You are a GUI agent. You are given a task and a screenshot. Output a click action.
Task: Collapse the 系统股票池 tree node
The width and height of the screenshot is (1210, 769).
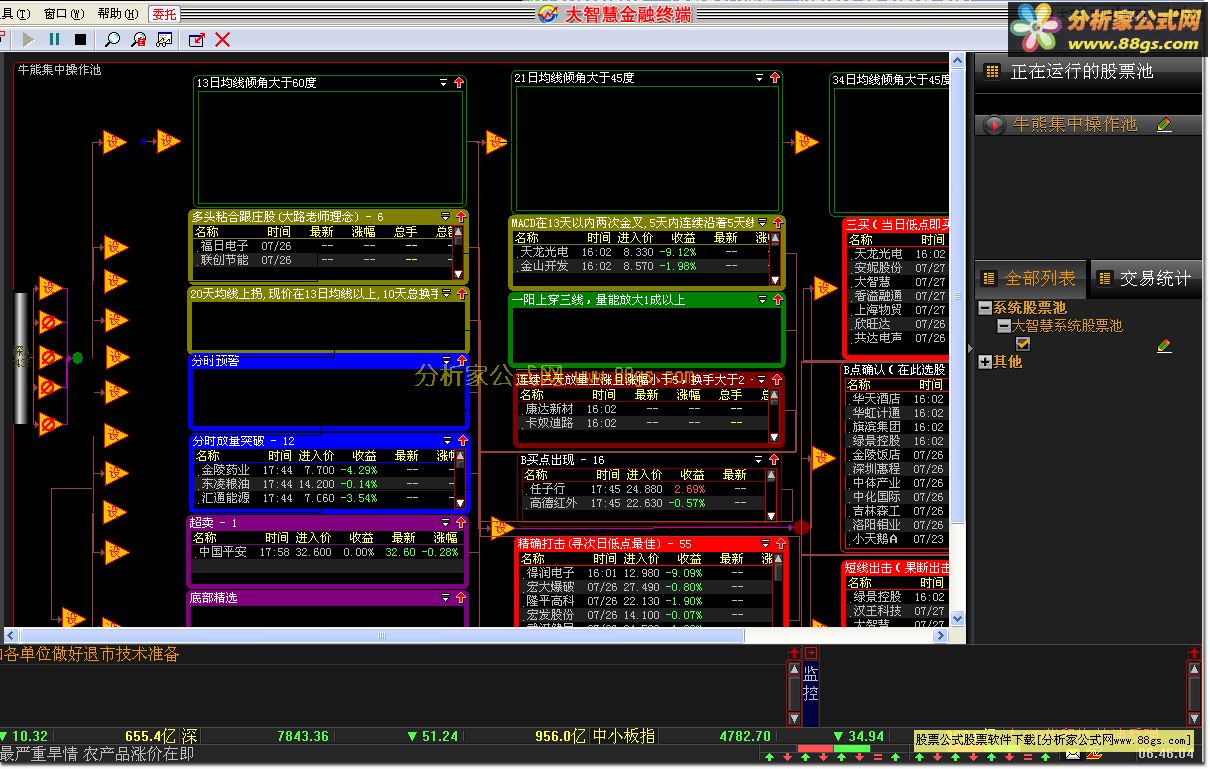(x=985, y=308)
